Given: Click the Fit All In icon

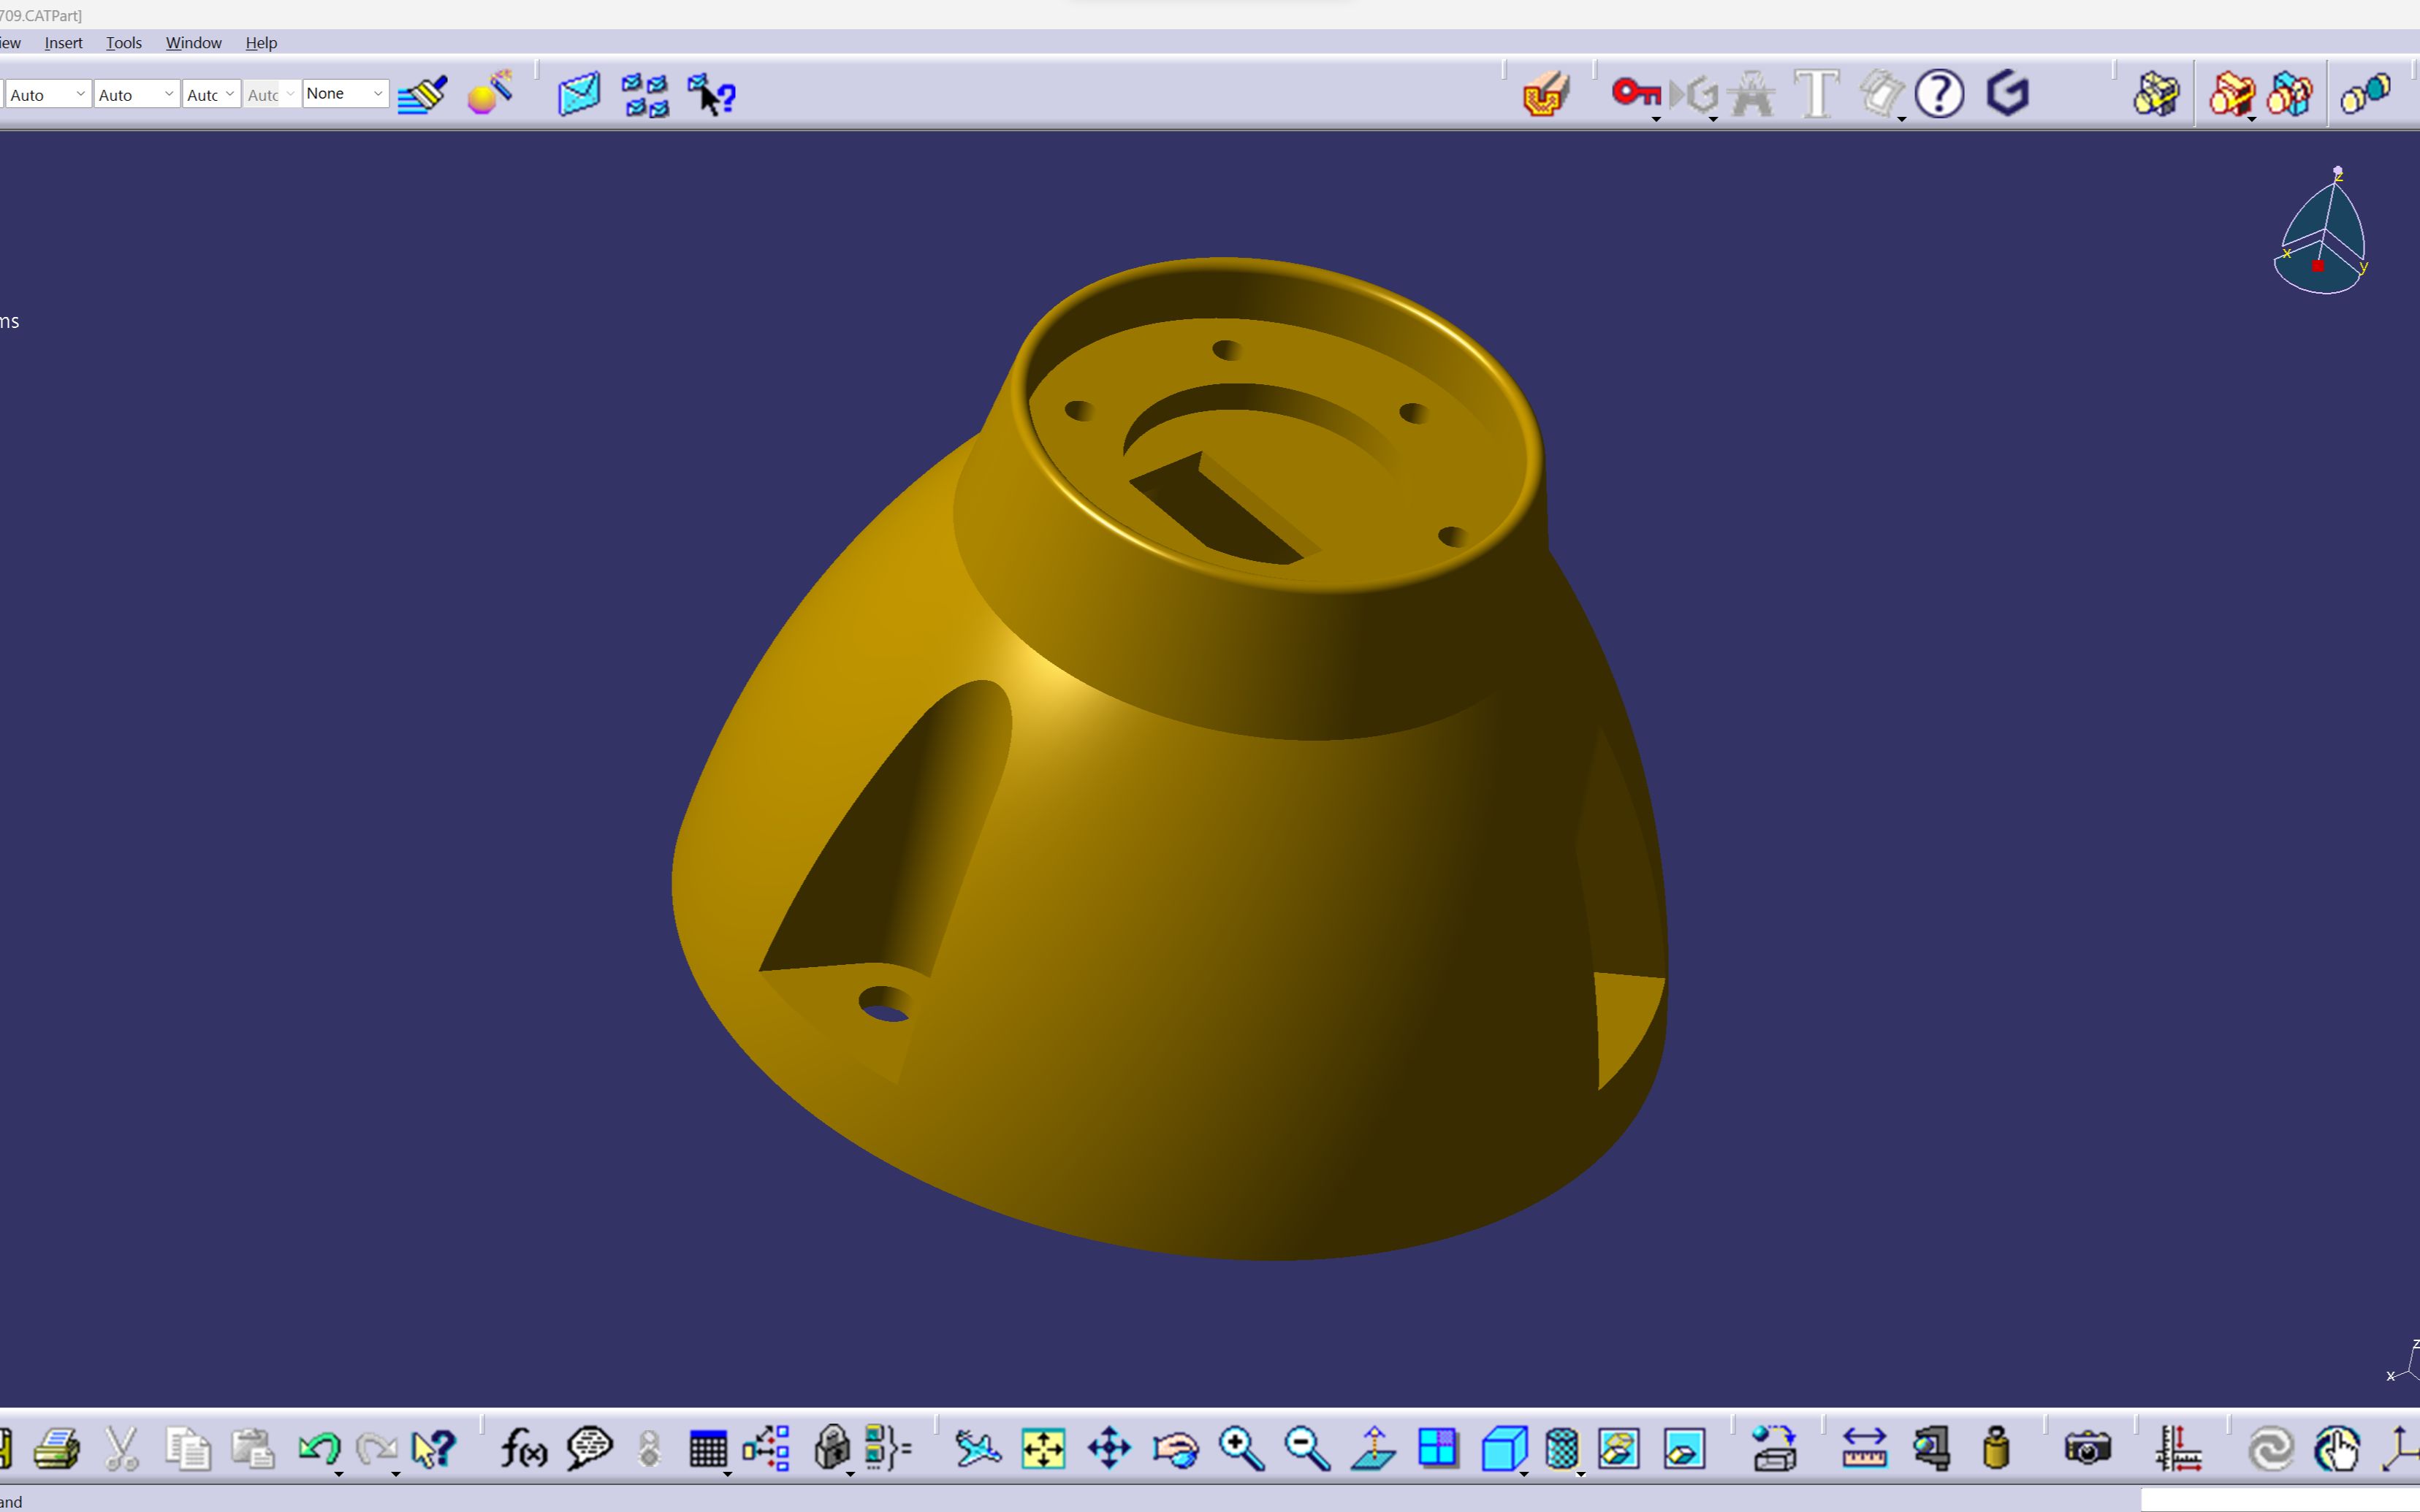Looking at the screenshot, I should [1042, 1448].
